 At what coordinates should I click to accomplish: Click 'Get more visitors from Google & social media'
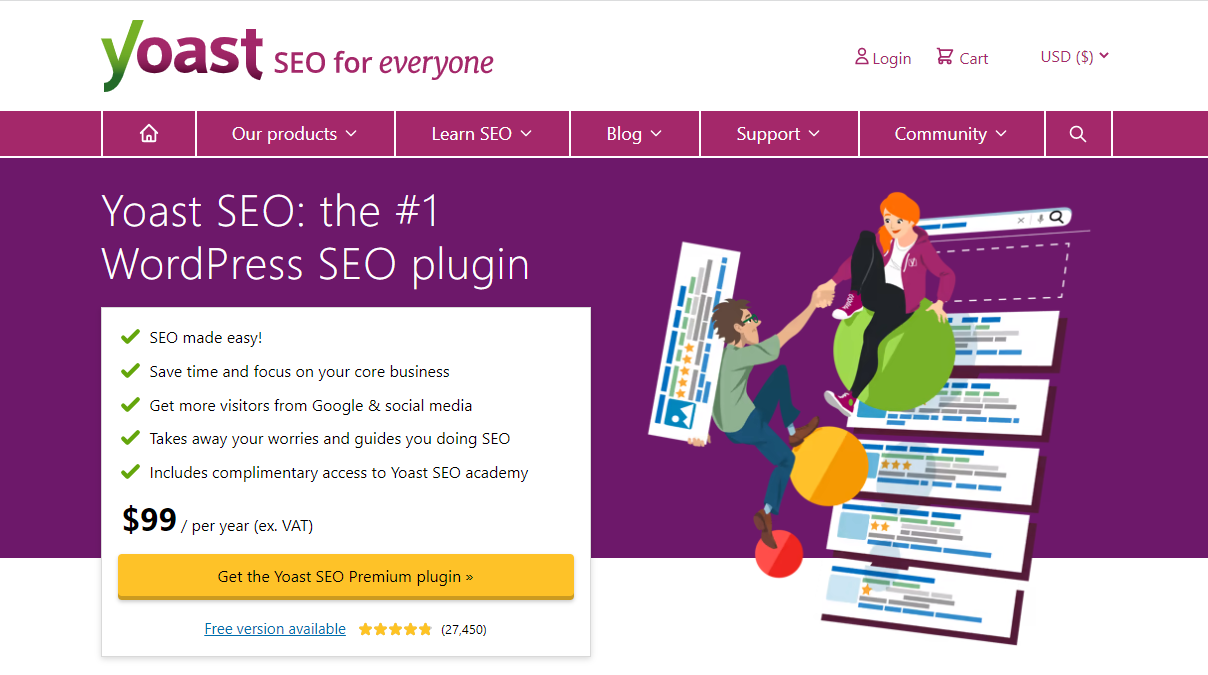coord(311,406)
